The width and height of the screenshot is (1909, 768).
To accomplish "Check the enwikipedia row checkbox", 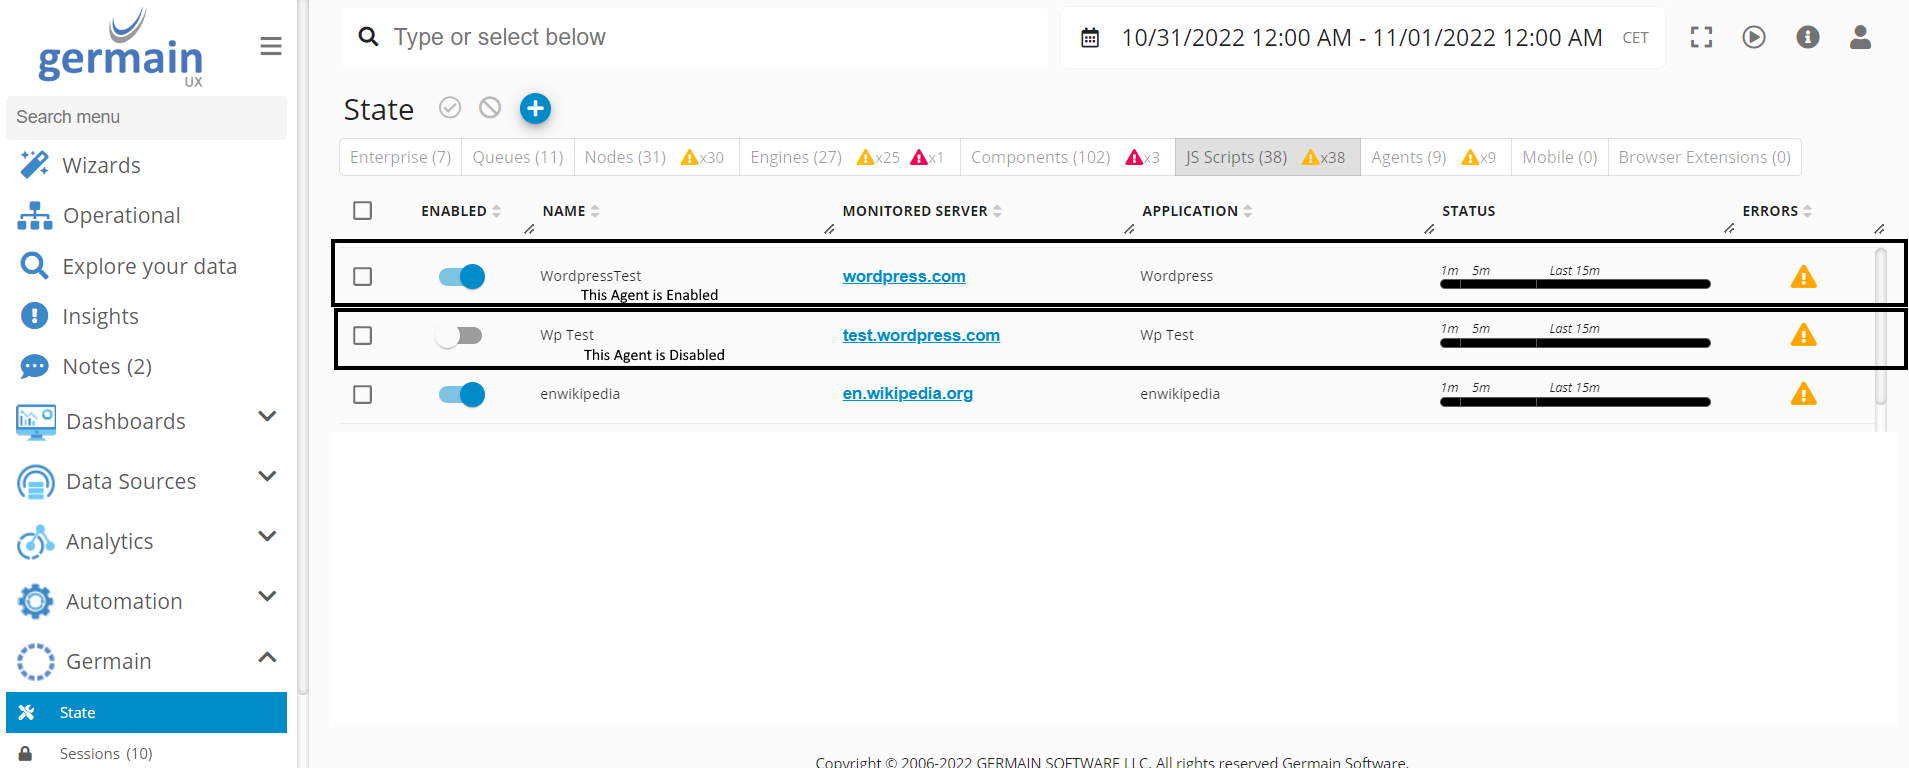I will click(363, 395).
